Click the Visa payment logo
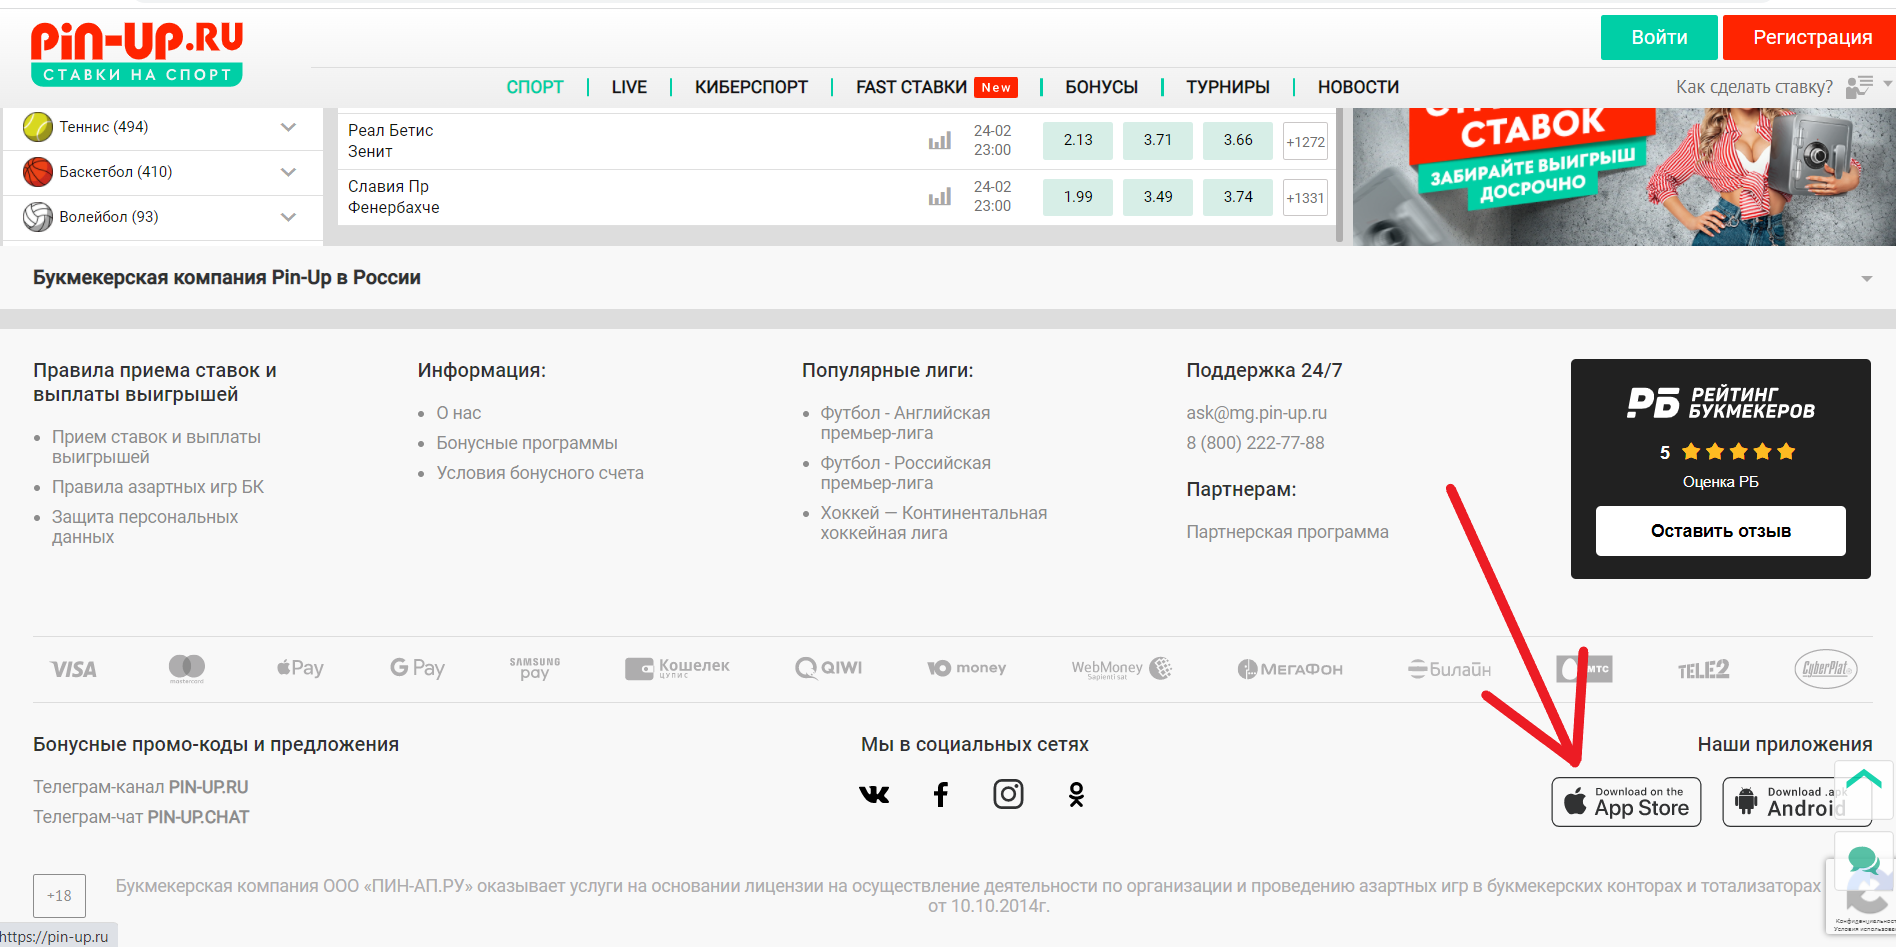The image size is (1896, 947). (x=74, y=669)
